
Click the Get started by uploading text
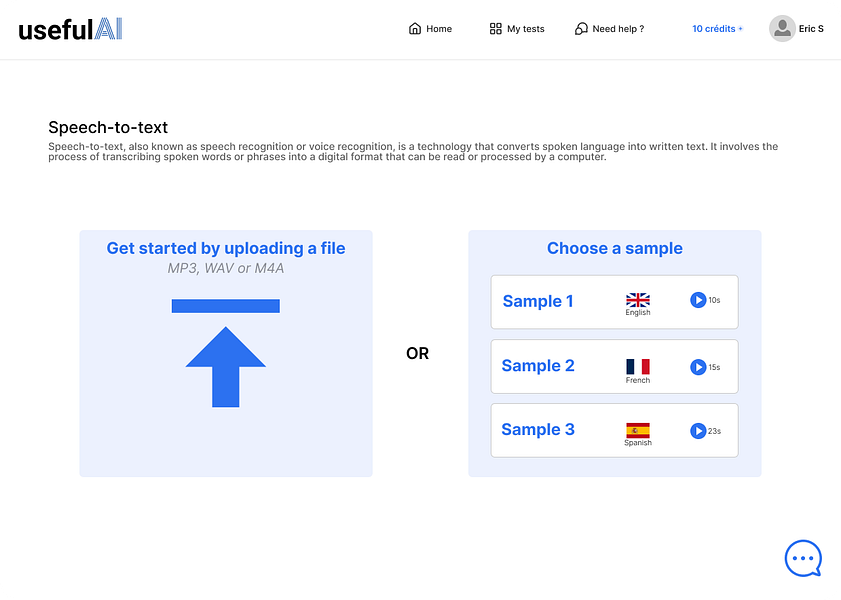[226, 248]
